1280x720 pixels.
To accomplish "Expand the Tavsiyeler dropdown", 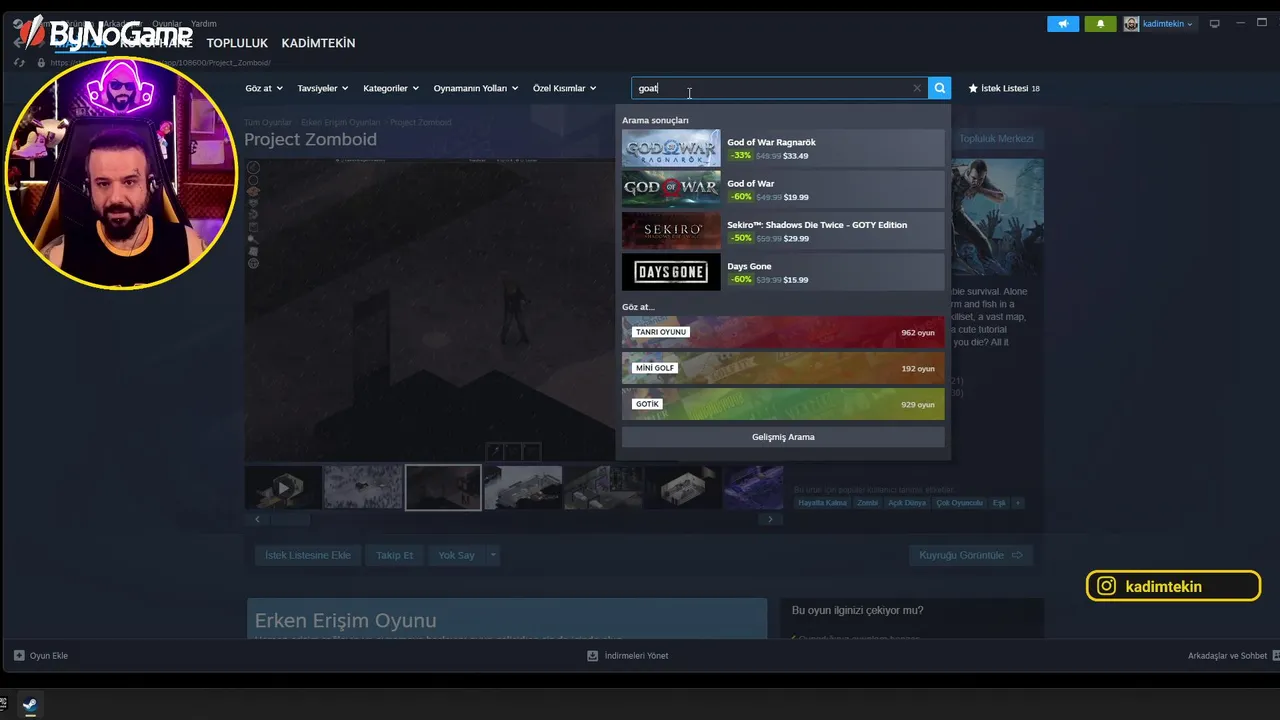I will 323,88.
